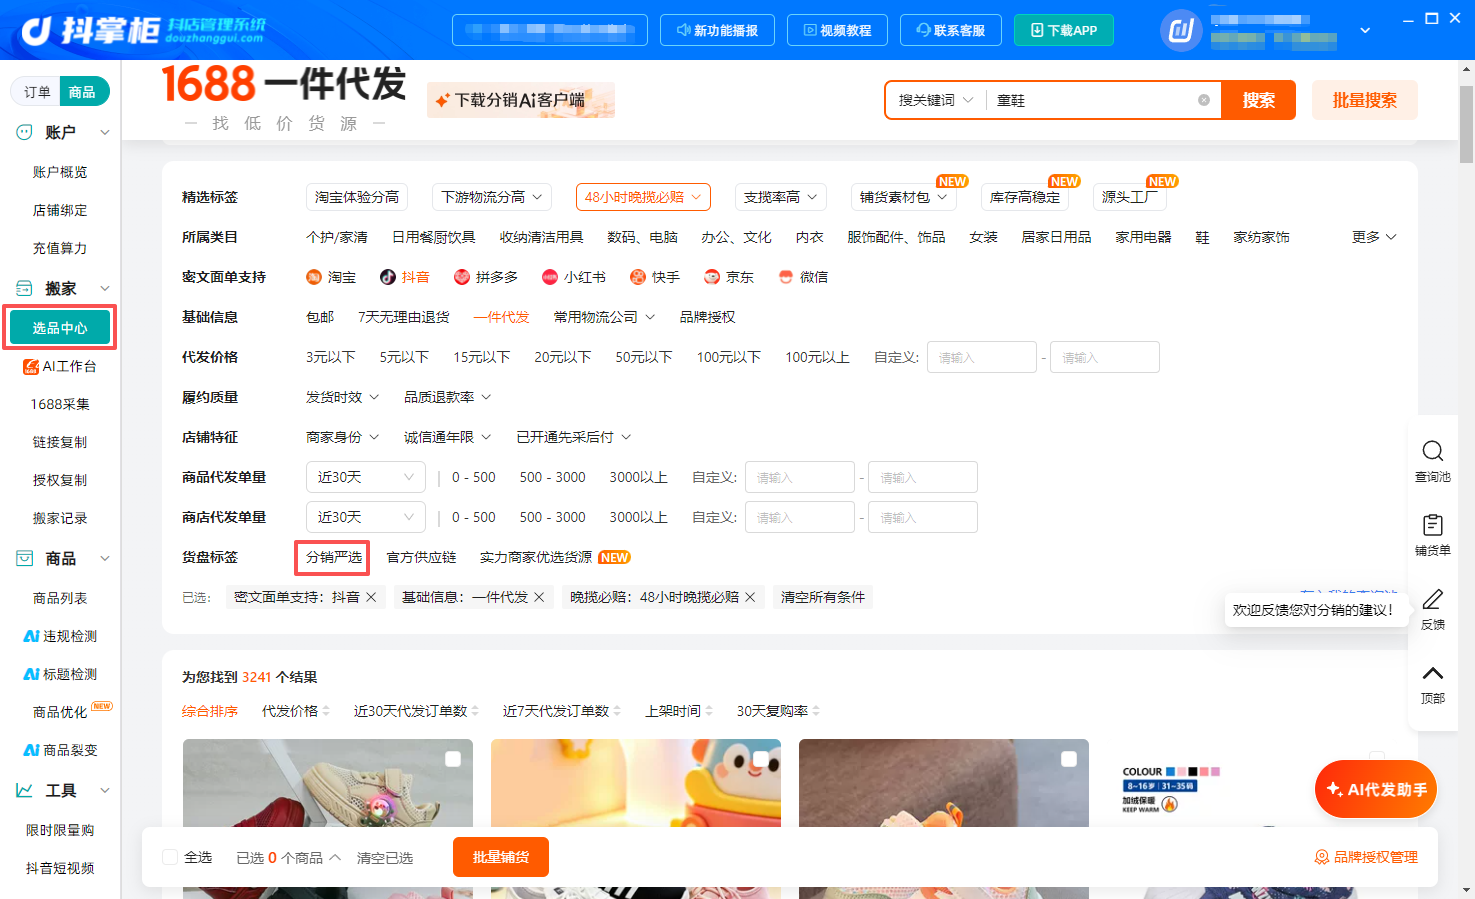Remove the 基础信息：一件代发 filter tag

(x=539, y=597)
